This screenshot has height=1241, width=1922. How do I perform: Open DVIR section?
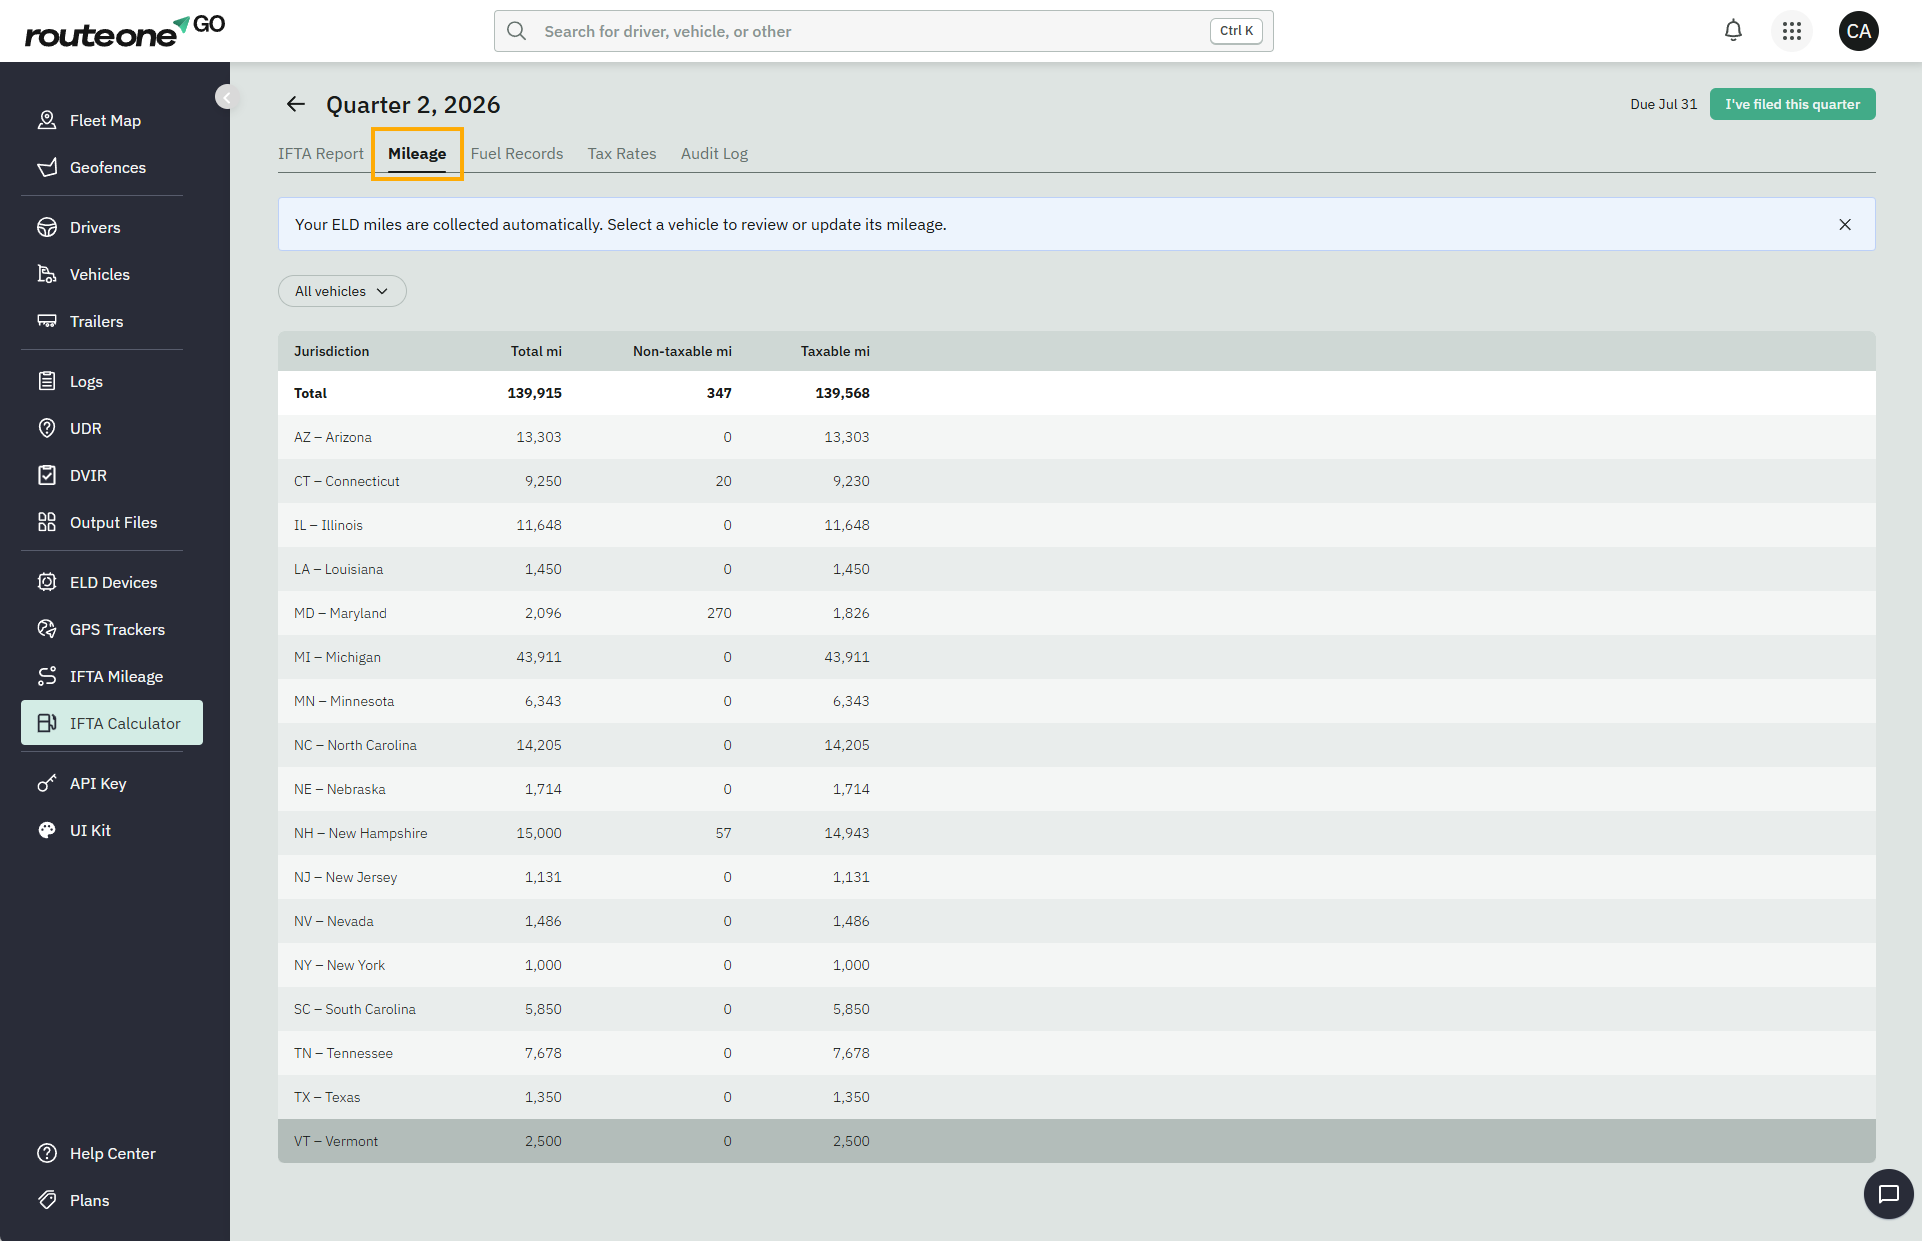111,475
